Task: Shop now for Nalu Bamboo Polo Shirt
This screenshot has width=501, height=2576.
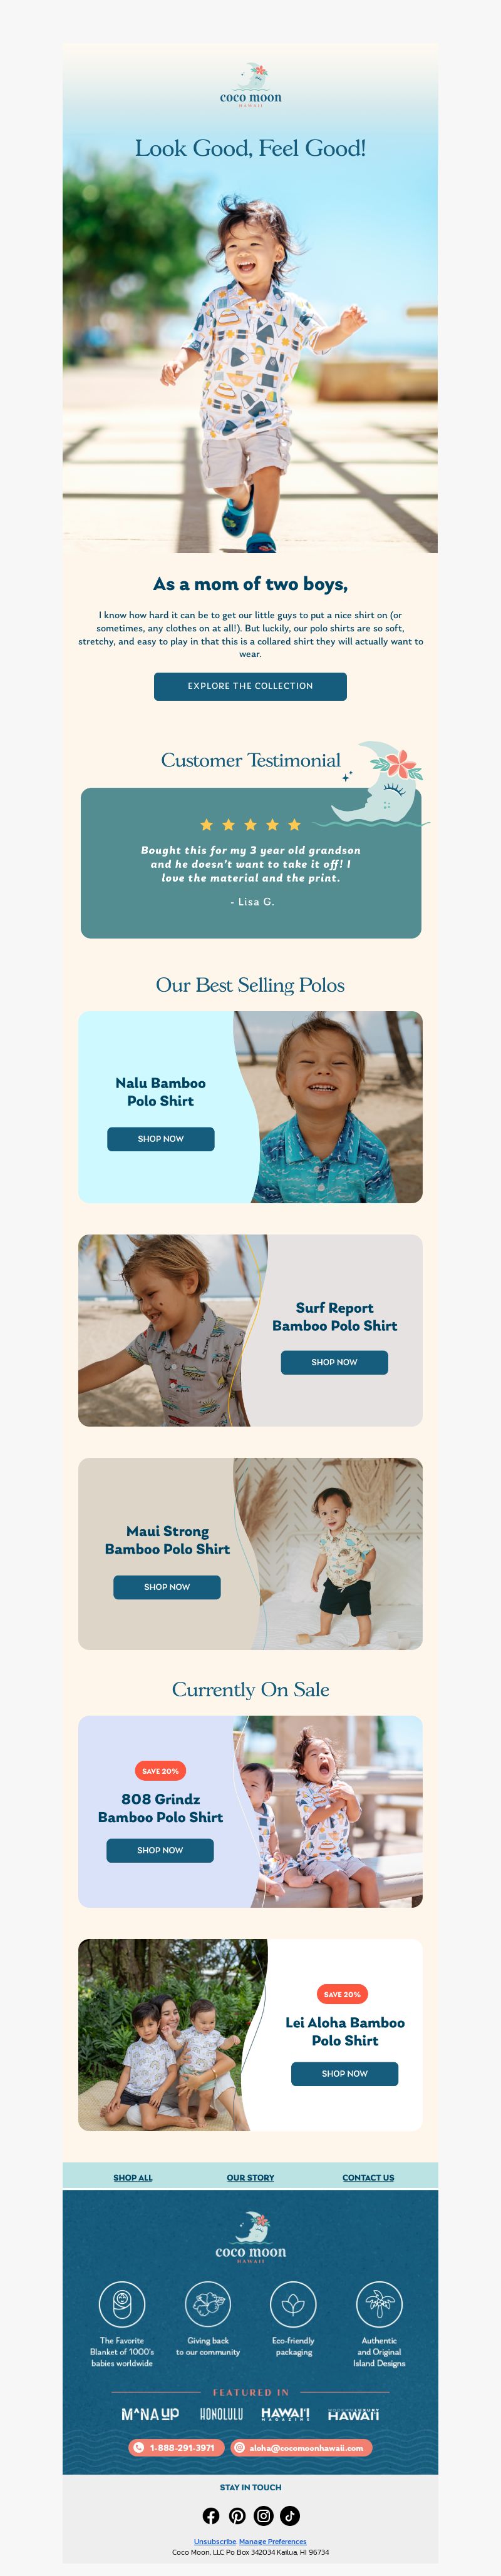Action: (161, 1139)
